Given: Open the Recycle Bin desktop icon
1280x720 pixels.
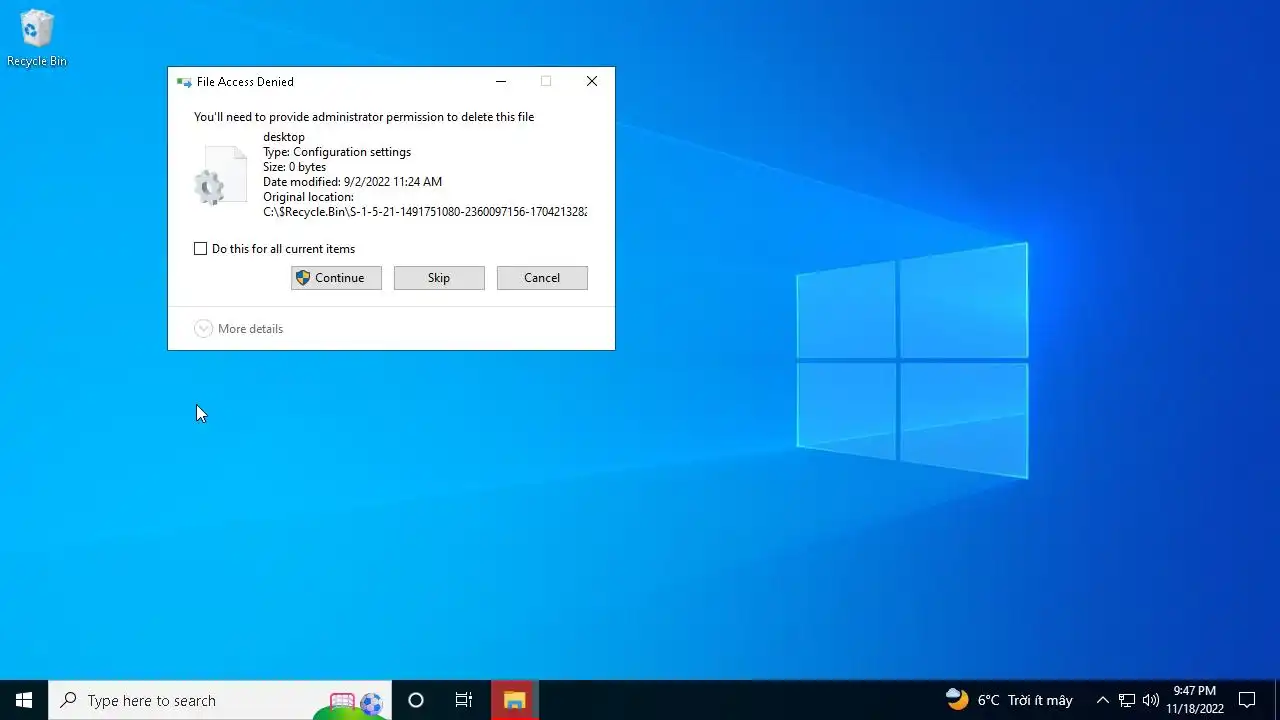Looking at the screenshot, I should click(37, 39).
